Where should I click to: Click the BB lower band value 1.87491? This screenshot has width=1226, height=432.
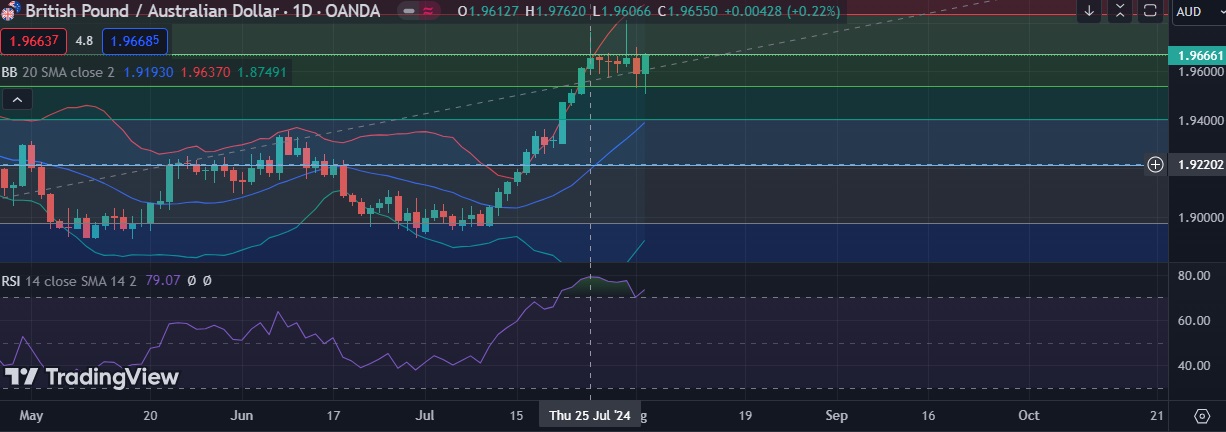pyautogui.click(x=262, y=72)
